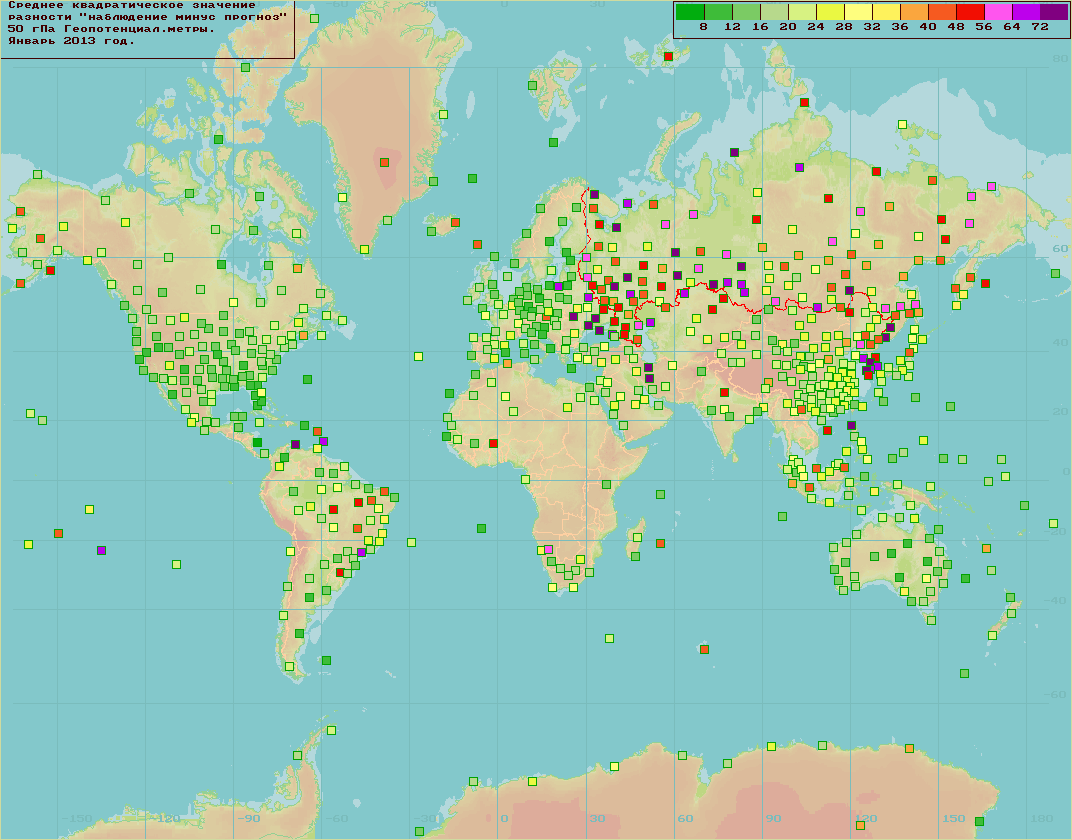The height and width of the screenshot is (840, 1072).
Task: Select the pale green legend swatch for 16–20
Action: click(774, 12)
